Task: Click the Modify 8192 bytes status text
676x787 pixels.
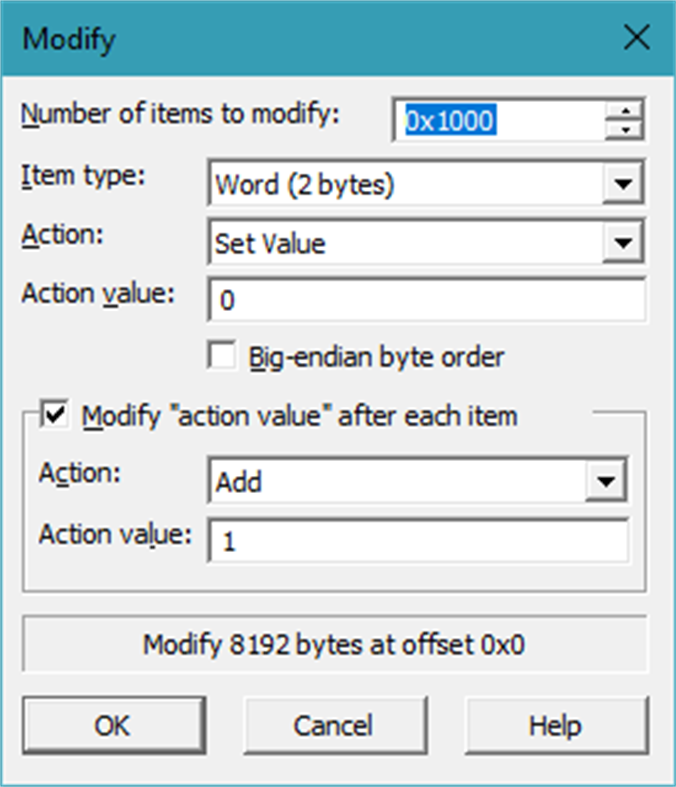Action: 334,644
